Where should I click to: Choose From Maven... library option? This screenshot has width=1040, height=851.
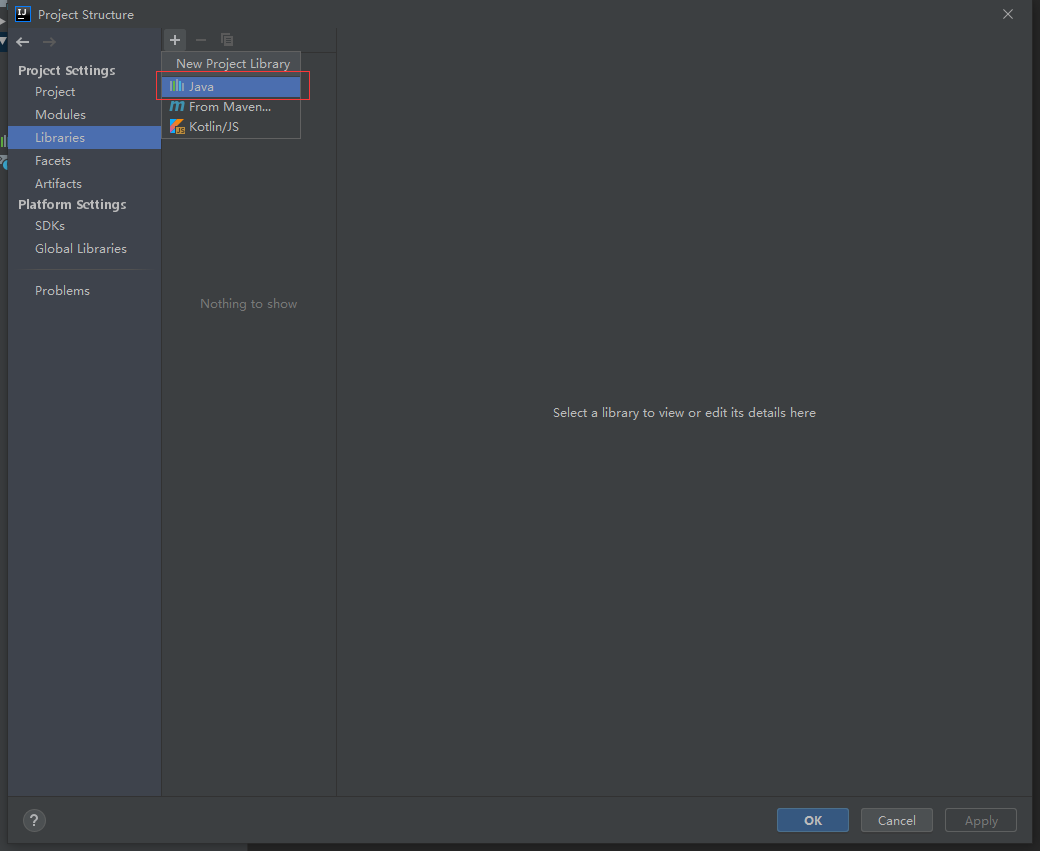pyautogui.click(x=231, y=106)
